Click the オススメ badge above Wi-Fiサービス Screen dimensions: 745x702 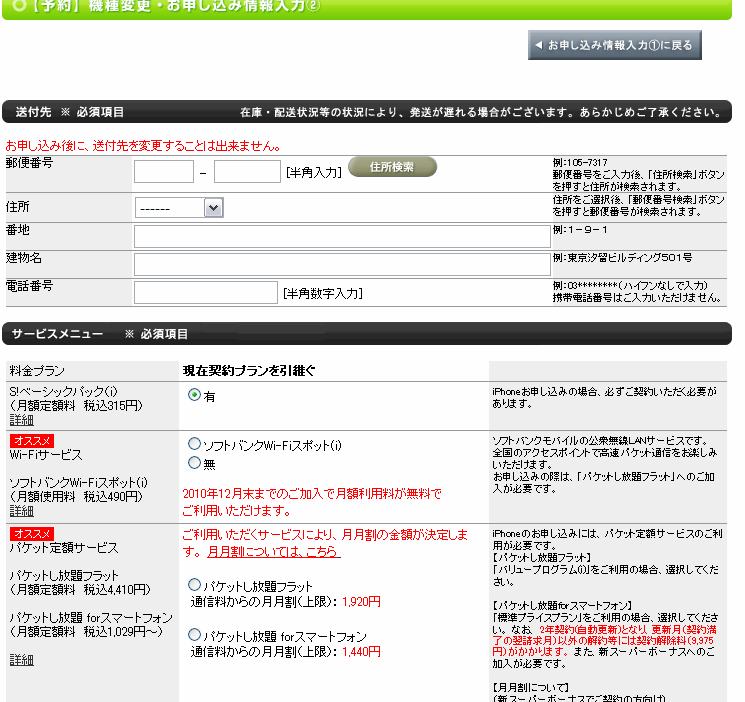31,440
